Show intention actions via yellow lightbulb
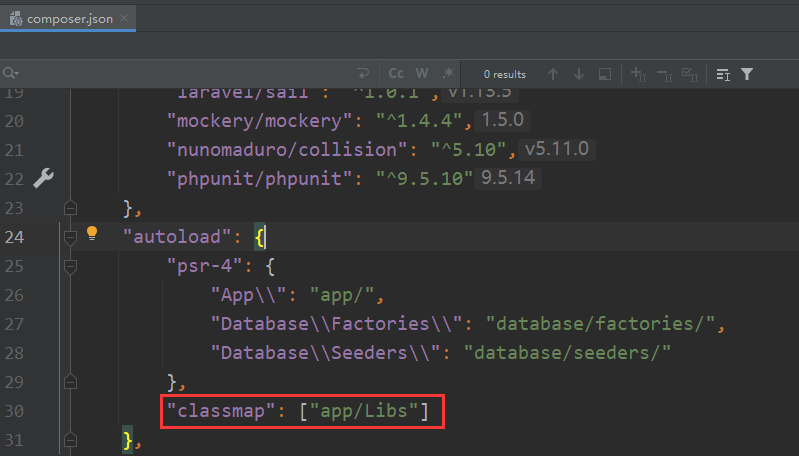Image resolution: width=799 pixels, height=456 pixels. click(92, 233)
